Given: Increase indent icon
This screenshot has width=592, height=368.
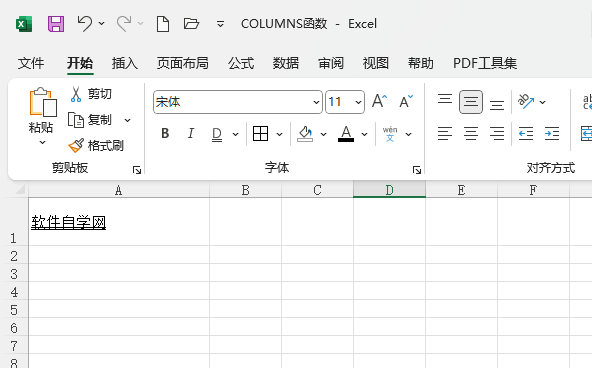Looking at the screenshot, I should [x=552, y=134].
